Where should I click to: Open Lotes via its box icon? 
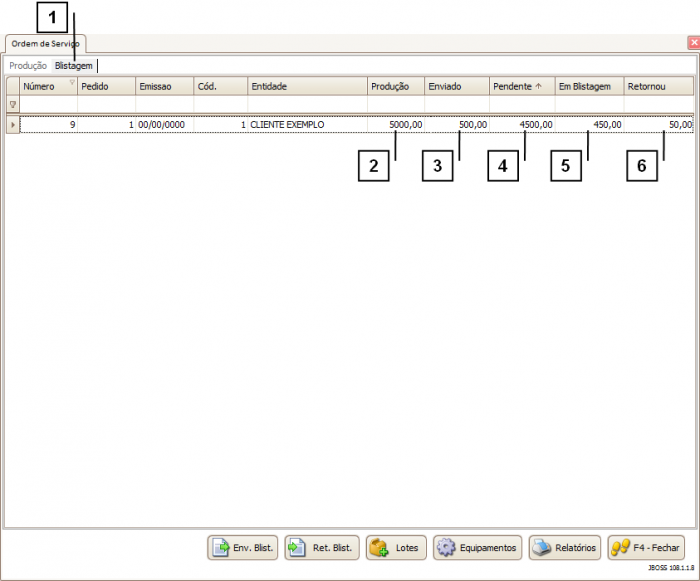click(x=379, y=548)
